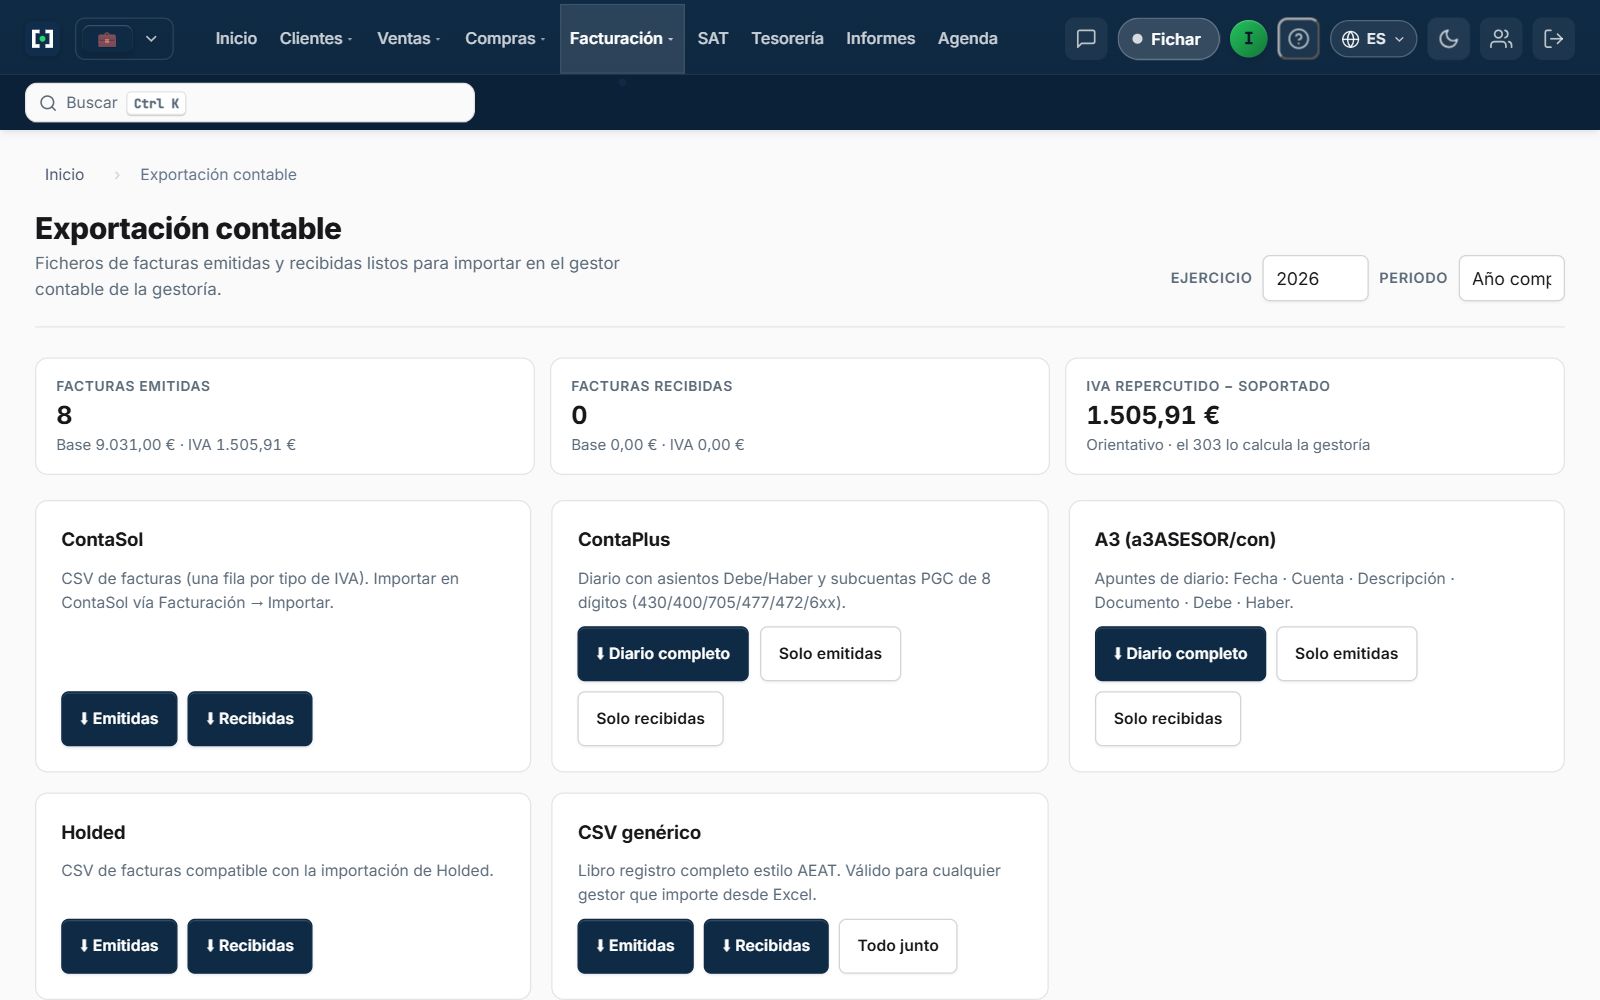Open the ES language dropdown
This screenshot has height=1000, width=1600.
tap(1373, 39)
